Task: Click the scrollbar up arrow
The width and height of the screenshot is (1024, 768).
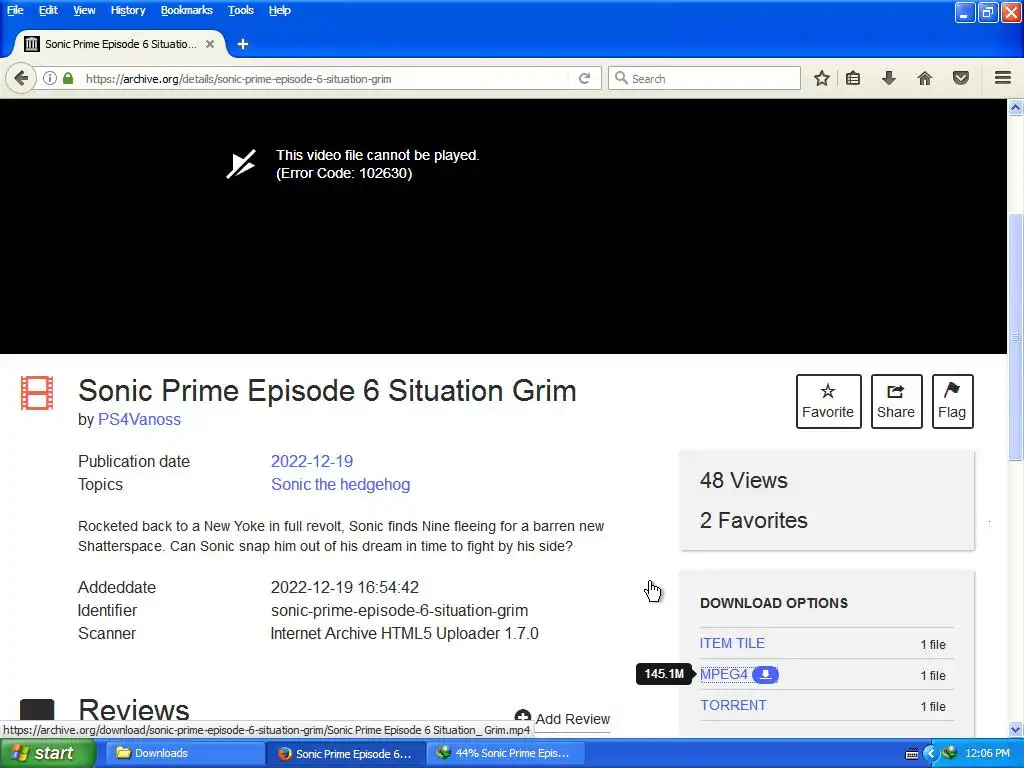Action: pos(1016,107)
